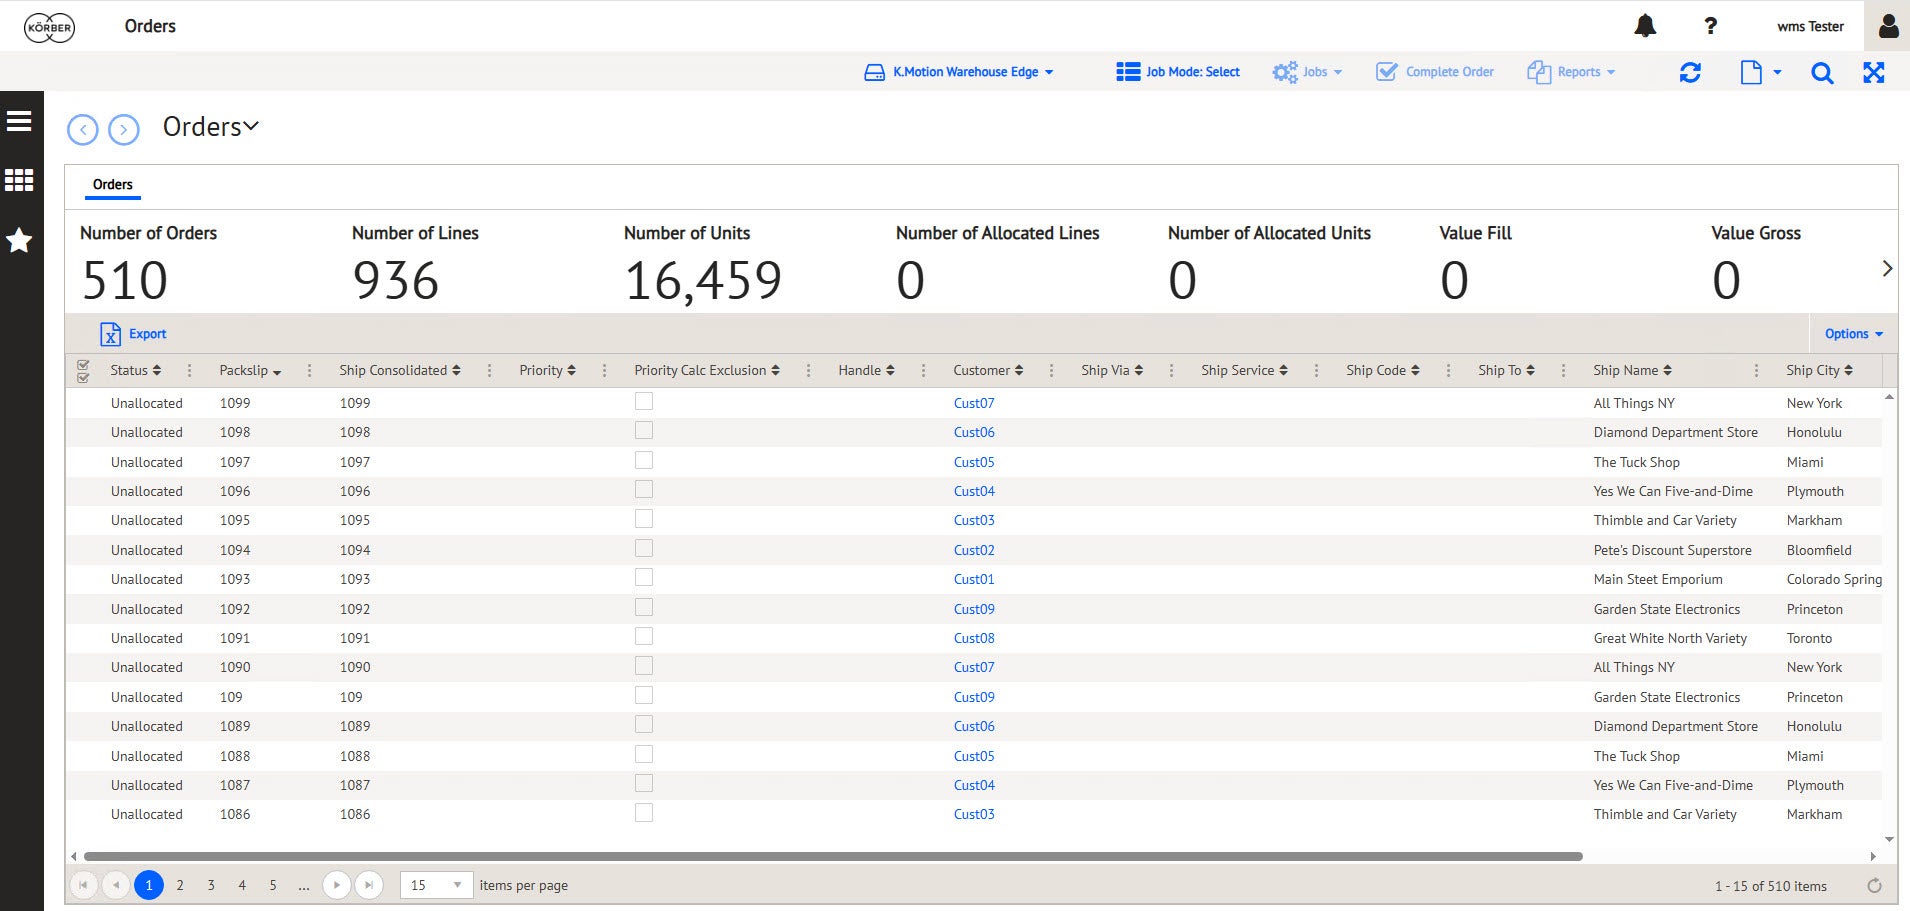Select the Orders tab
The image size is (1910, 911).
(x=113, y=184)
